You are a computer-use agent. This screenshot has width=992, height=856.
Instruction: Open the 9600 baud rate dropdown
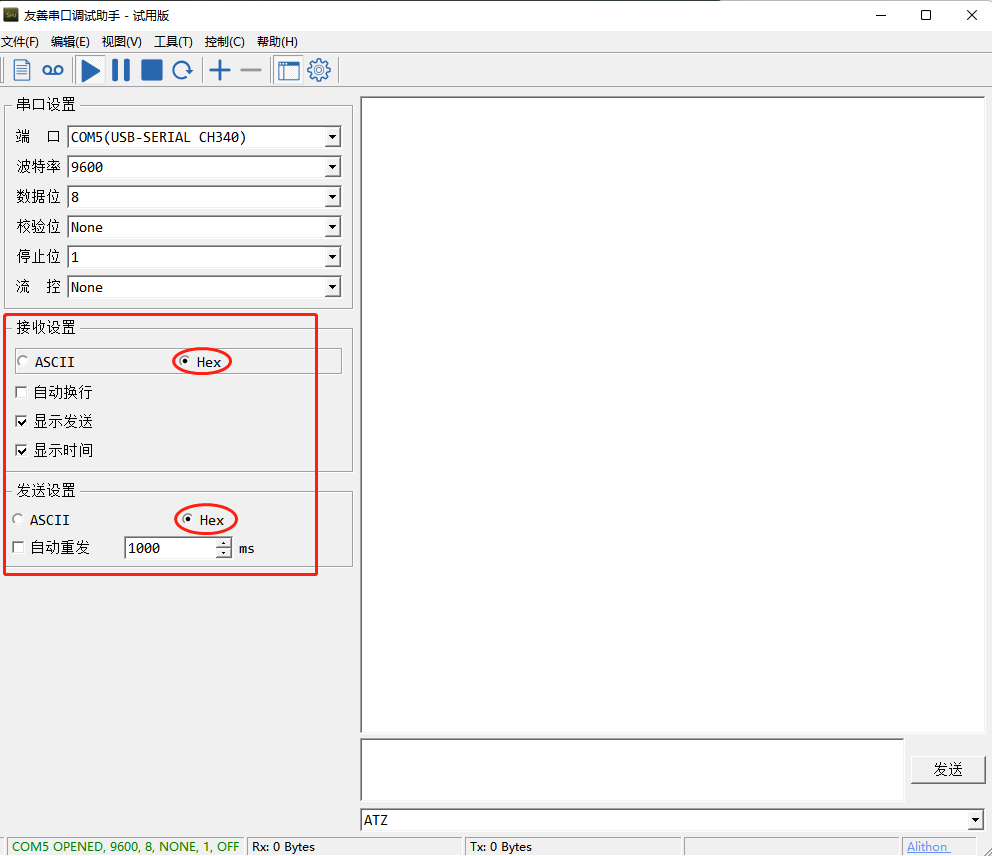332,167
